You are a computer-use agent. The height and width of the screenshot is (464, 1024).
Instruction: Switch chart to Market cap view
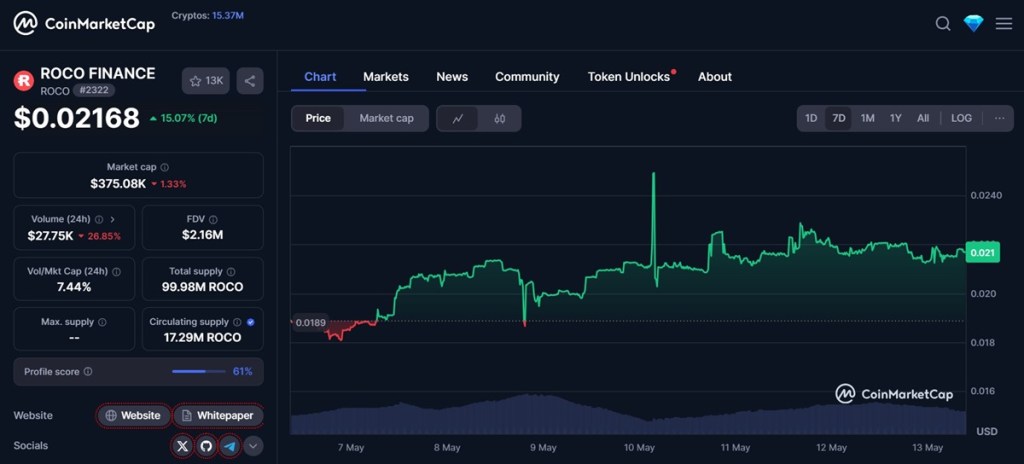pos(386,118)
